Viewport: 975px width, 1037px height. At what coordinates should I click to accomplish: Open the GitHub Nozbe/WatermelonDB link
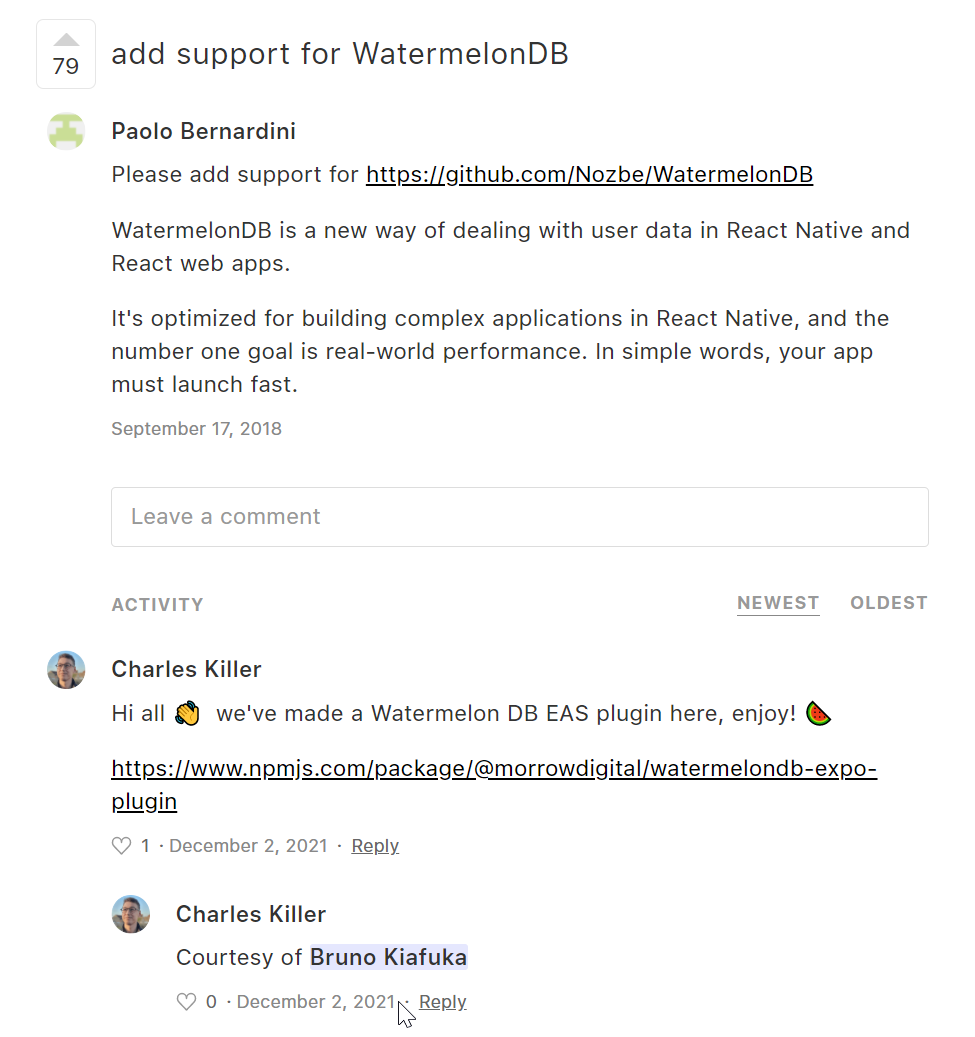click(x=589, y=175)
